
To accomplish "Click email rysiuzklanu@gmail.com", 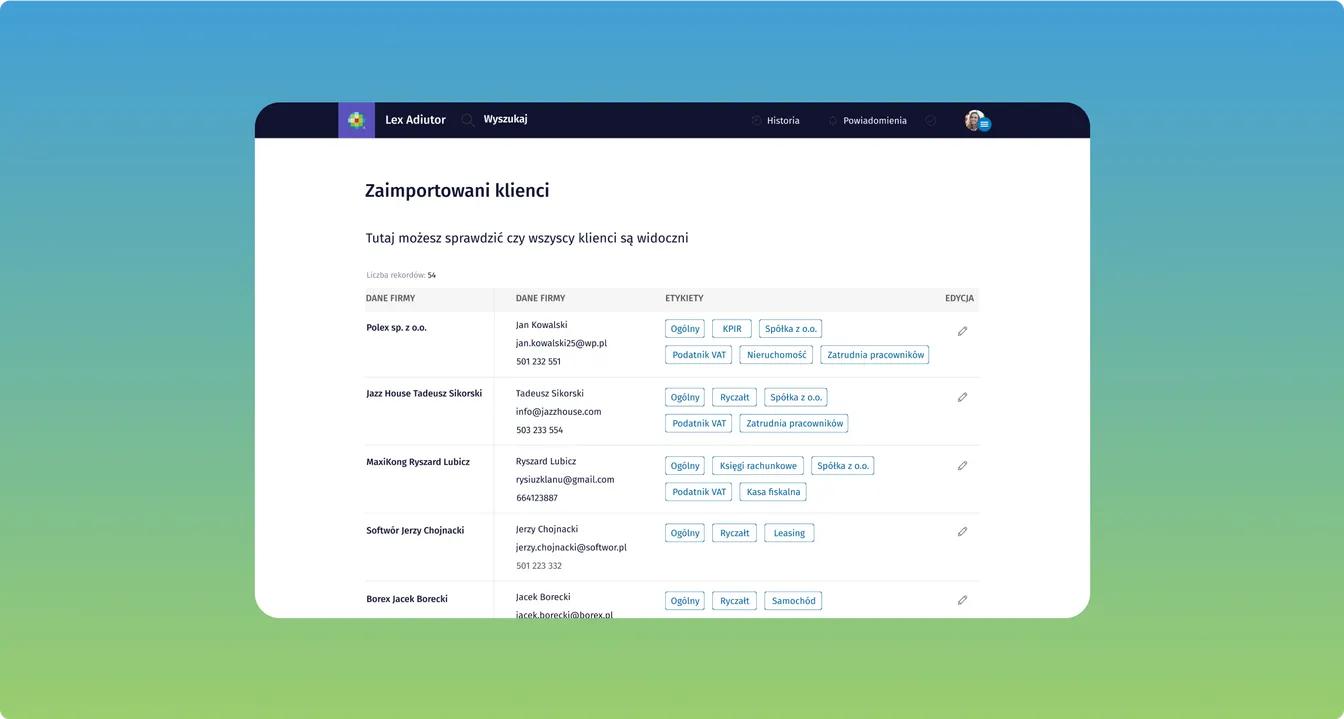I will [x=565, y=480].
